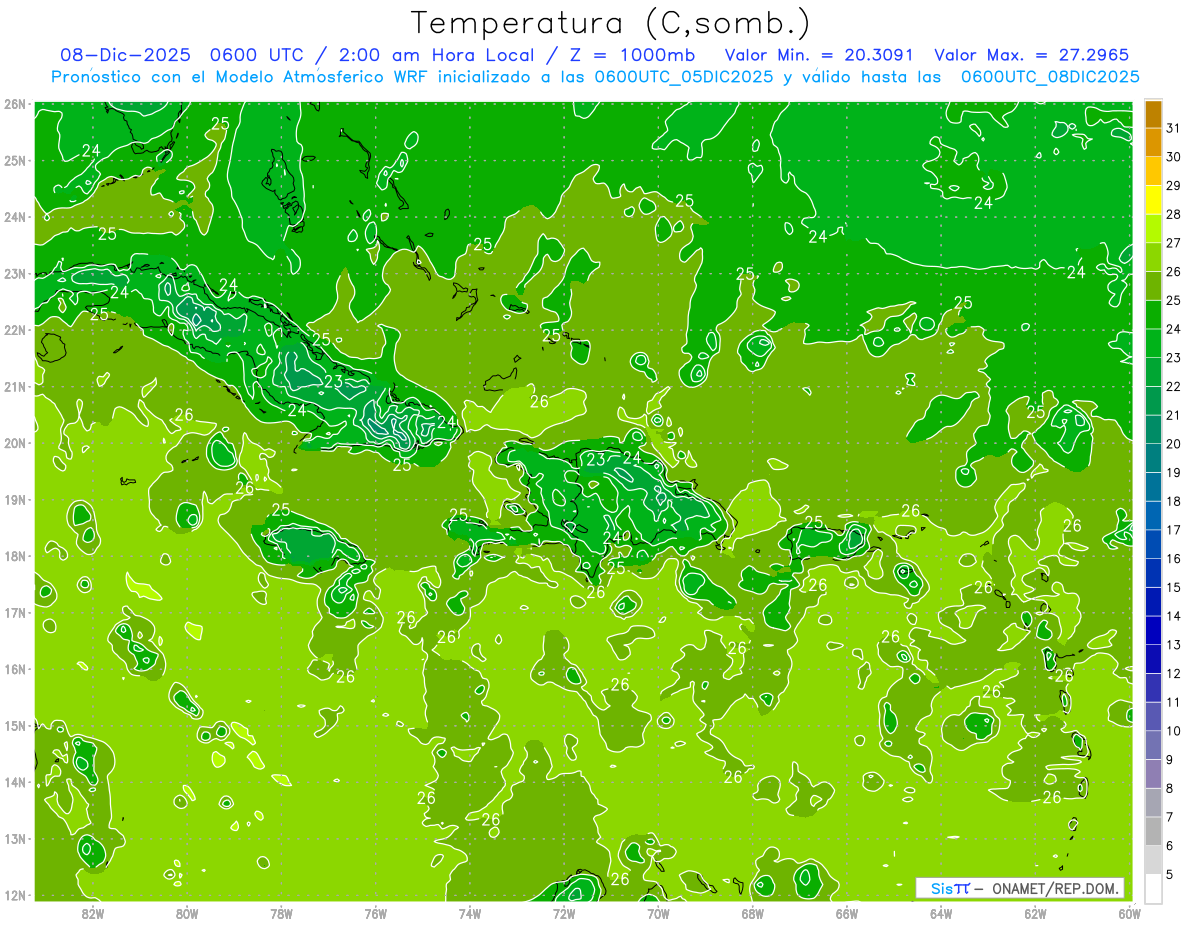The image size is (1200, 927).
Task: Select the '66W' longitude axis label
Action: click(x=847, y=913)
